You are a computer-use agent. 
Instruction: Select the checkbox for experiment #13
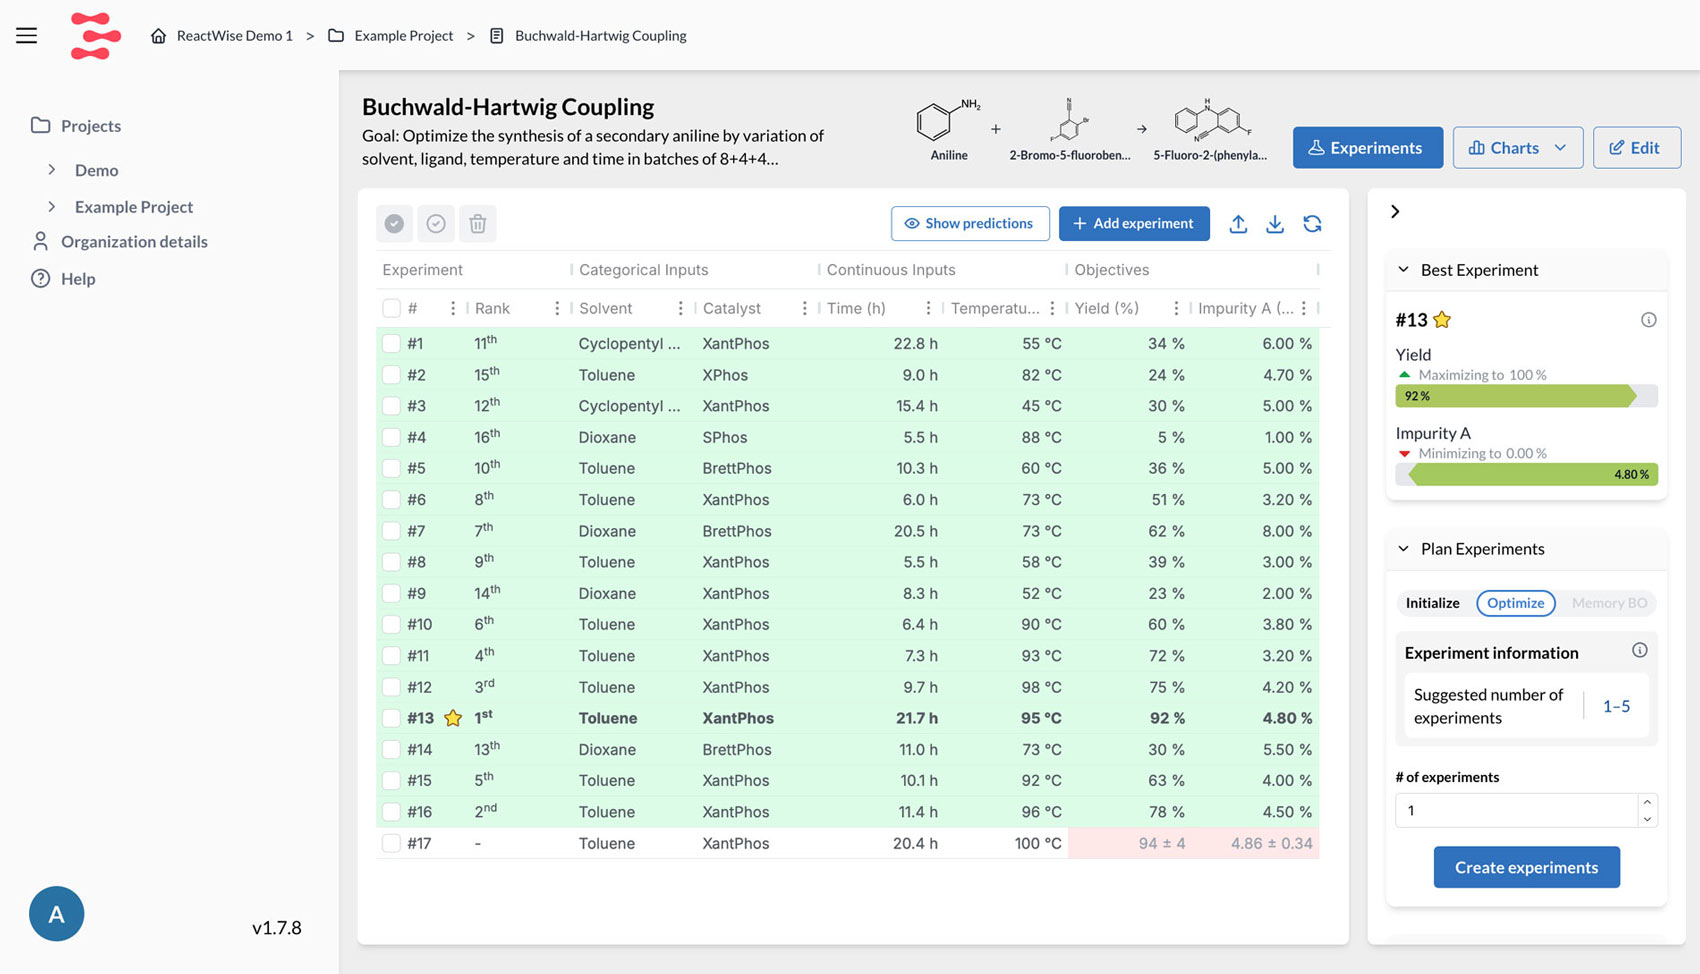(x=390, y=718)
